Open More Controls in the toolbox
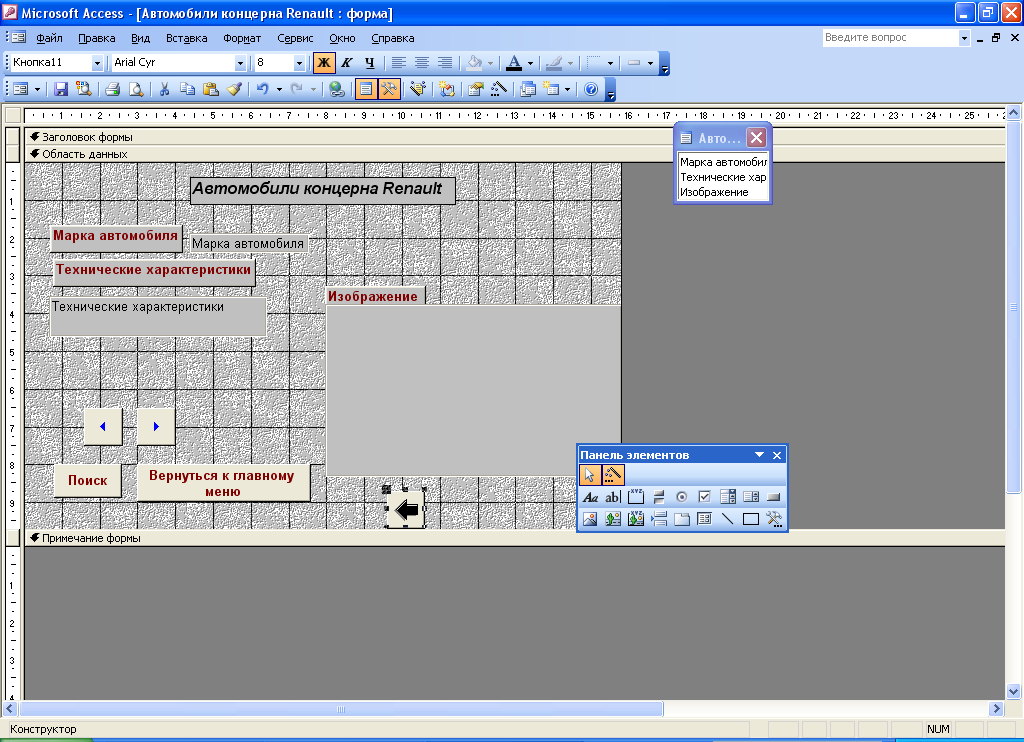The width and height of the screenshot is (1024, 742). pos(774,519)
